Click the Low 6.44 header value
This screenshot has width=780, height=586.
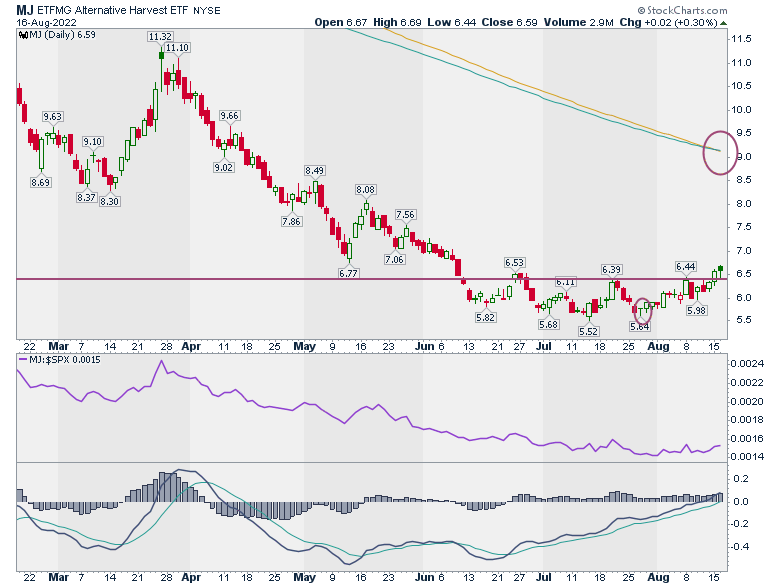point(452,22)
